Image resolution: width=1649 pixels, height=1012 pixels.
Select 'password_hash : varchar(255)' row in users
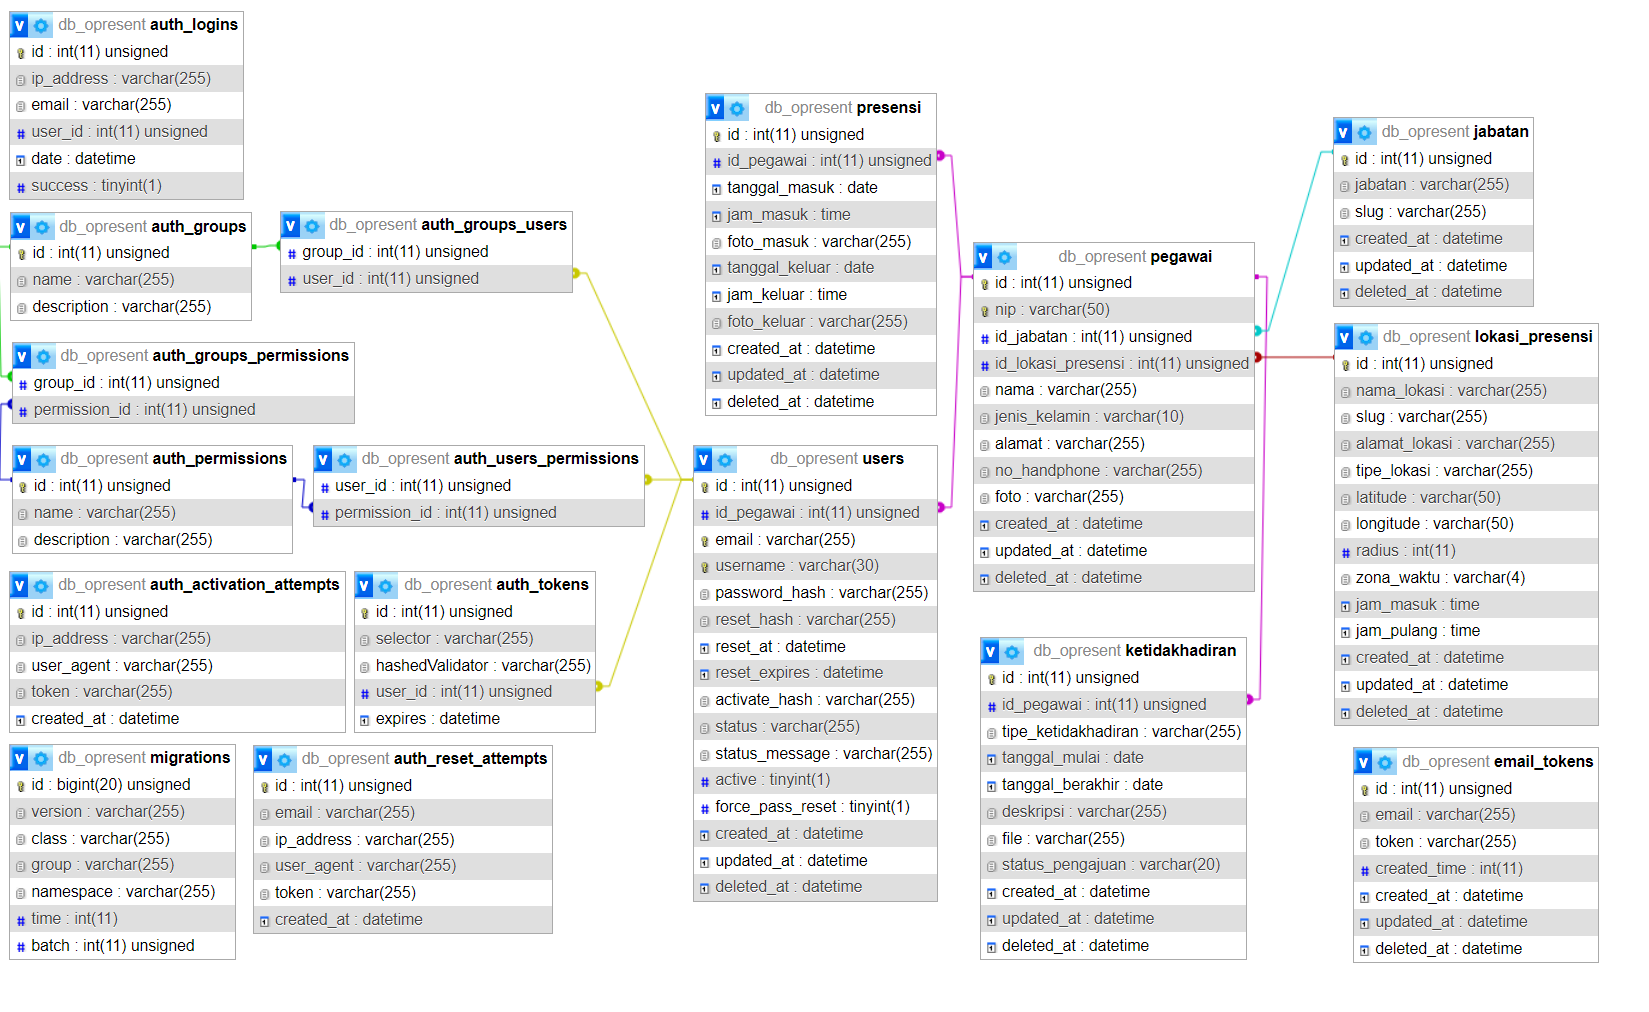click(x=815, y=593)
